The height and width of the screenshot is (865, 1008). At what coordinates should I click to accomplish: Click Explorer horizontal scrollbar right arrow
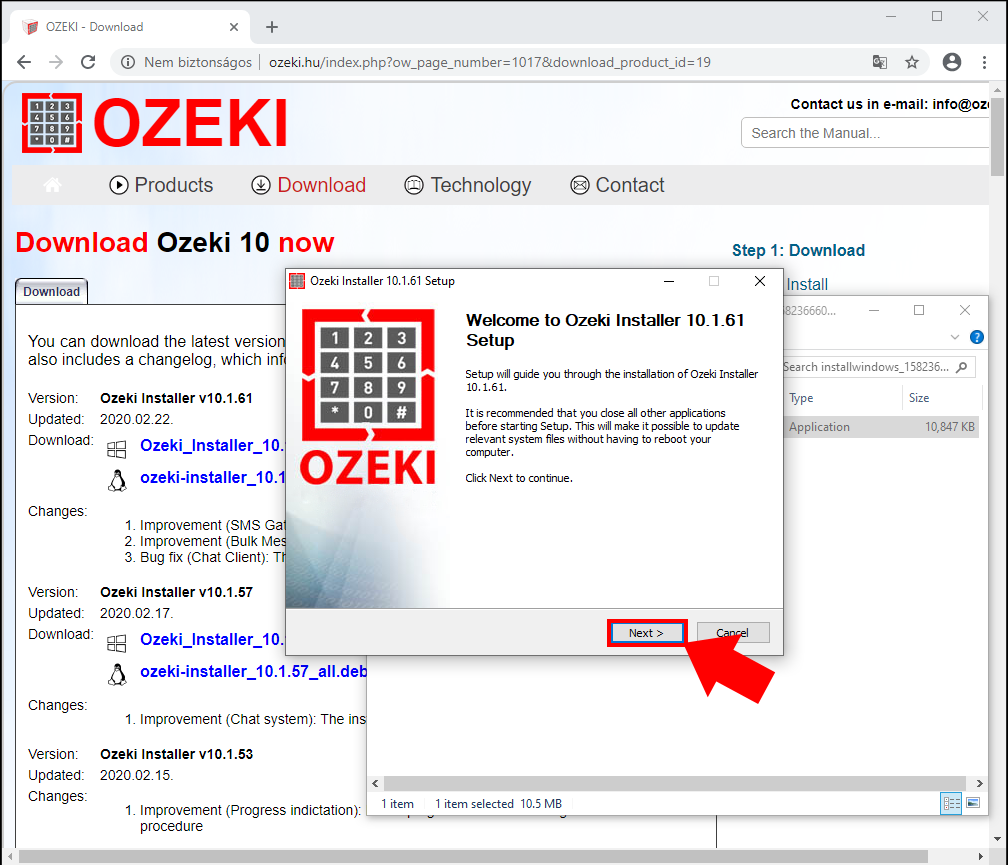(x=979, y=783)
